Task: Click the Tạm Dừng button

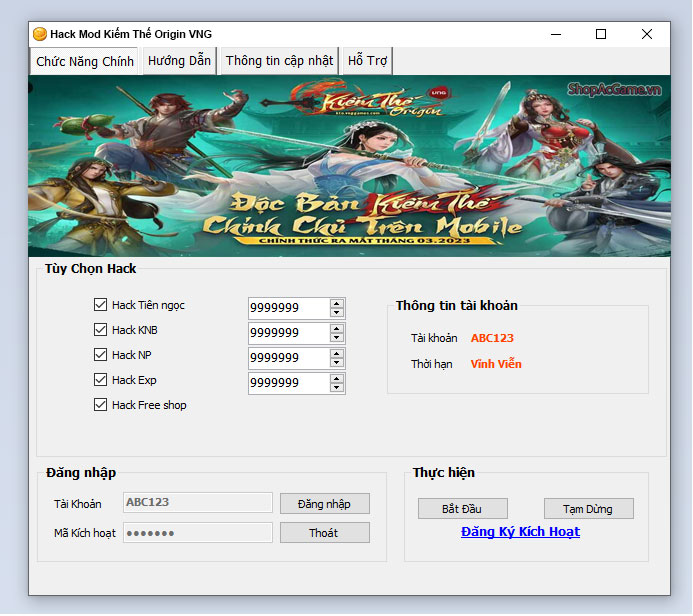Action: click(588, 509)
